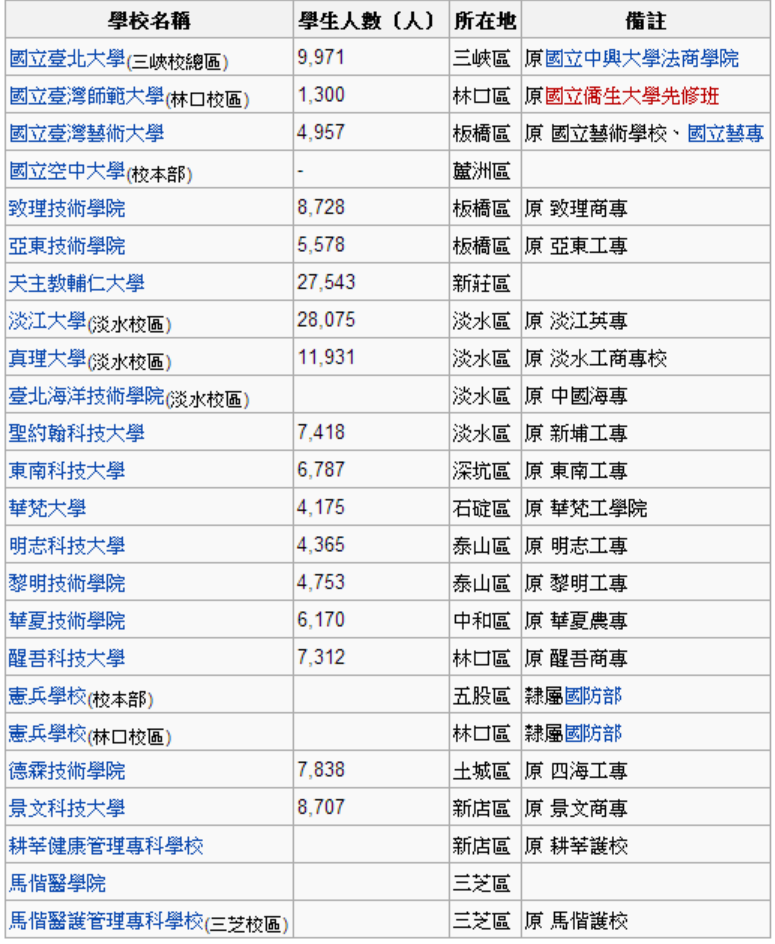Click the 學生人數（人） column header
Image resolution: width=775 pixels, height=944 pixels.
click(x=371, y=21)
